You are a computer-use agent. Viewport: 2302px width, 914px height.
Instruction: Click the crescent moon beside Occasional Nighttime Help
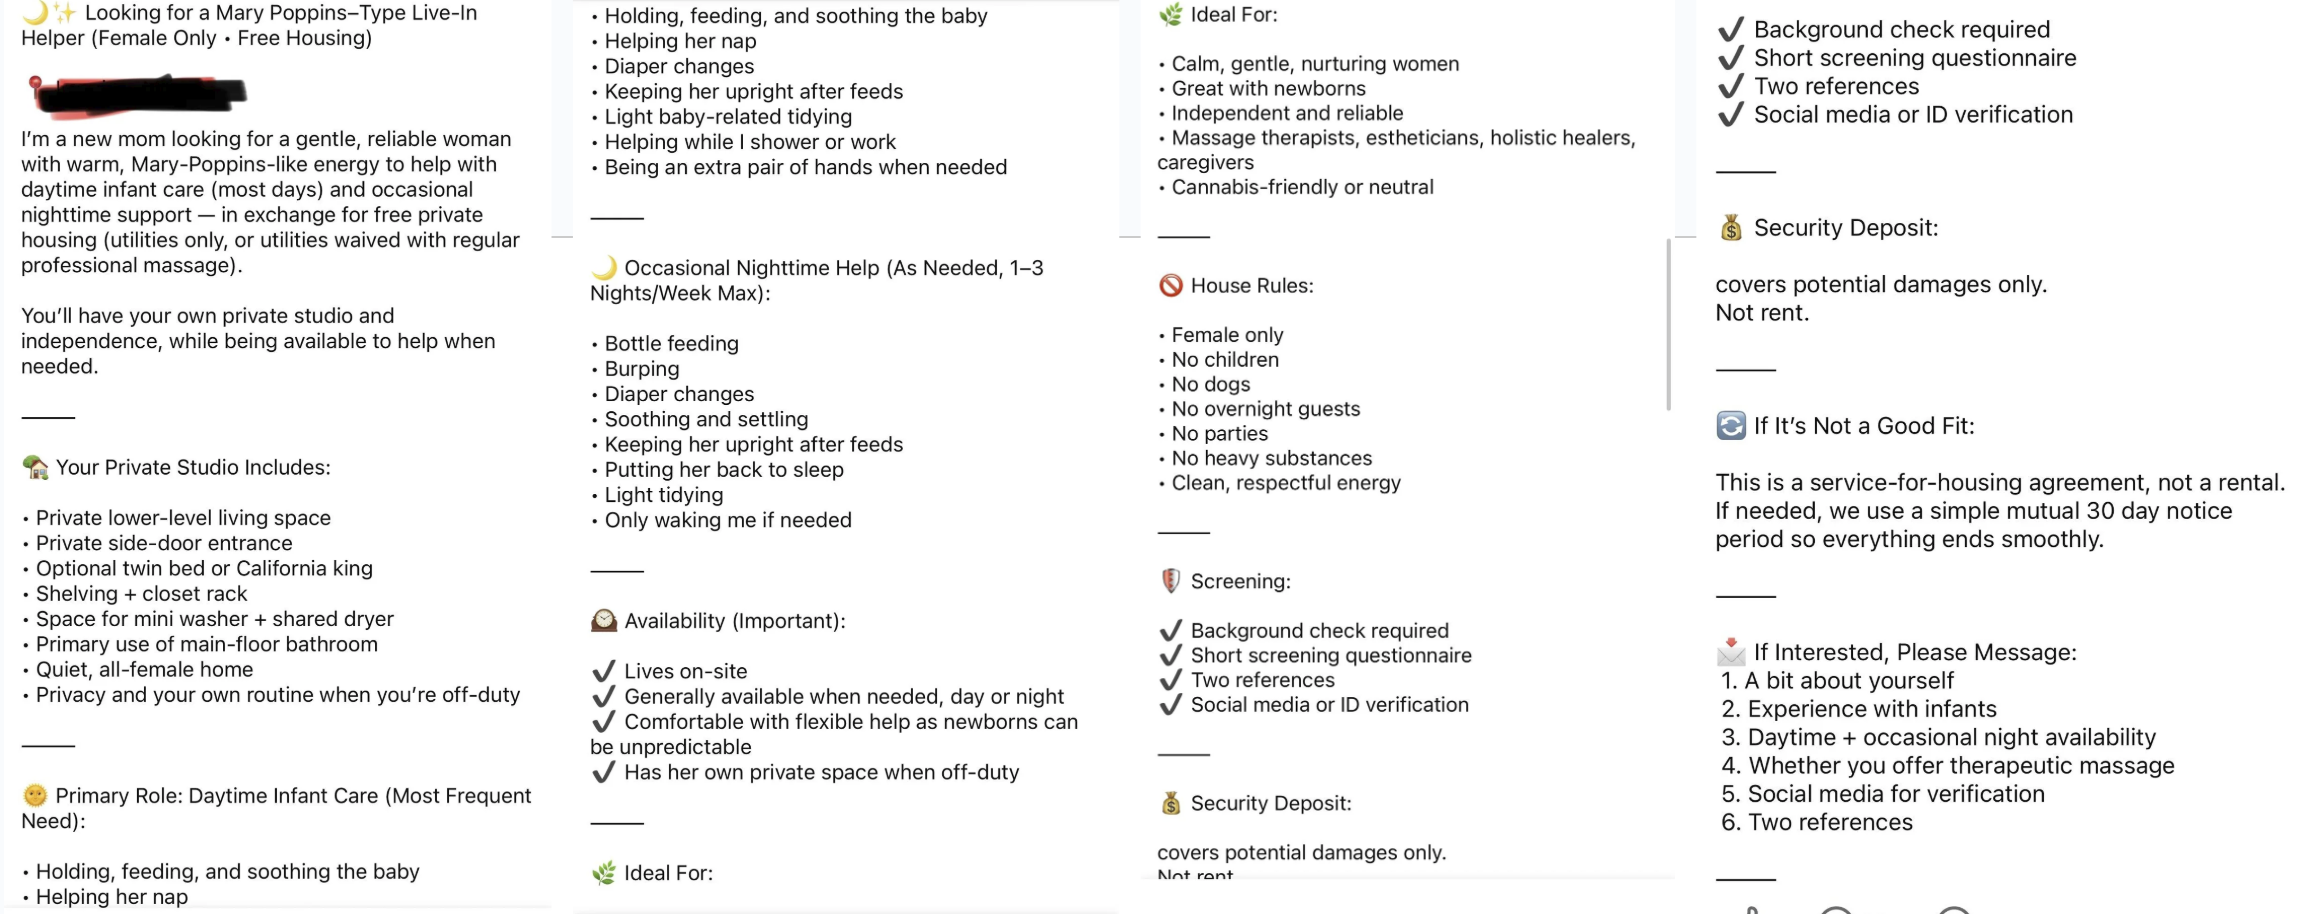[x=604, y=268]
